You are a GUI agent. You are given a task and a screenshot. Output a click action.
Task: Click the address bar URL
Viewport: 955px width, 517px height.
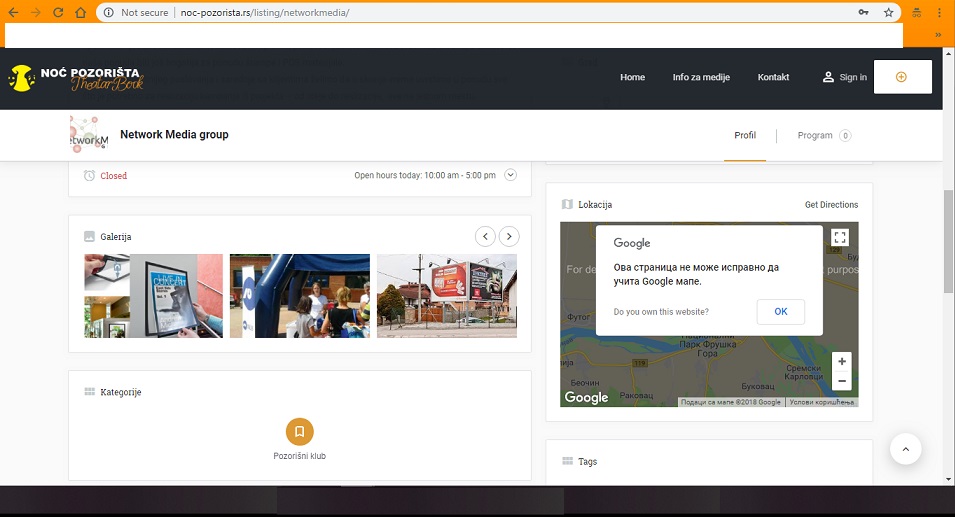coord(265,12)
